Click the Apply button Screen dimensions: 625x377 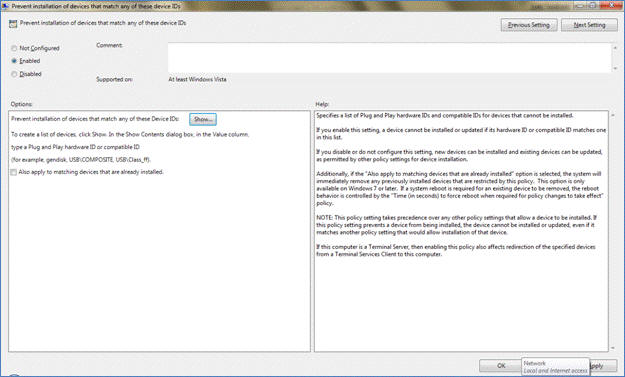pos(603,365)
